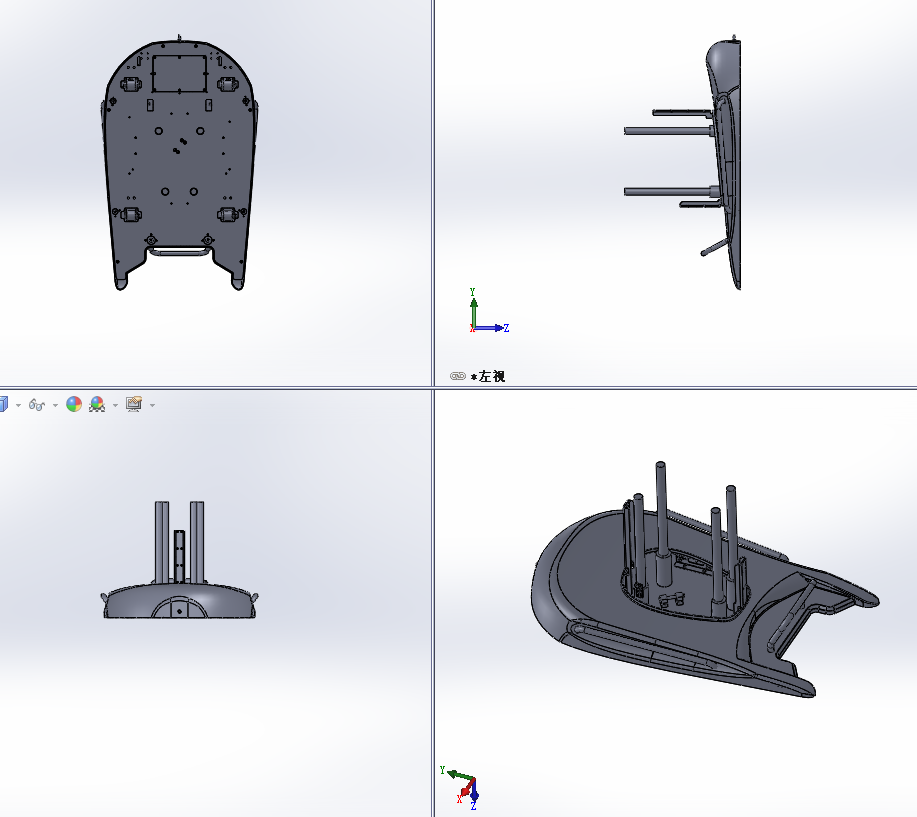Click the XYZ triad in the left view
The image size is (917, 817).
click(x=488, y=312)
